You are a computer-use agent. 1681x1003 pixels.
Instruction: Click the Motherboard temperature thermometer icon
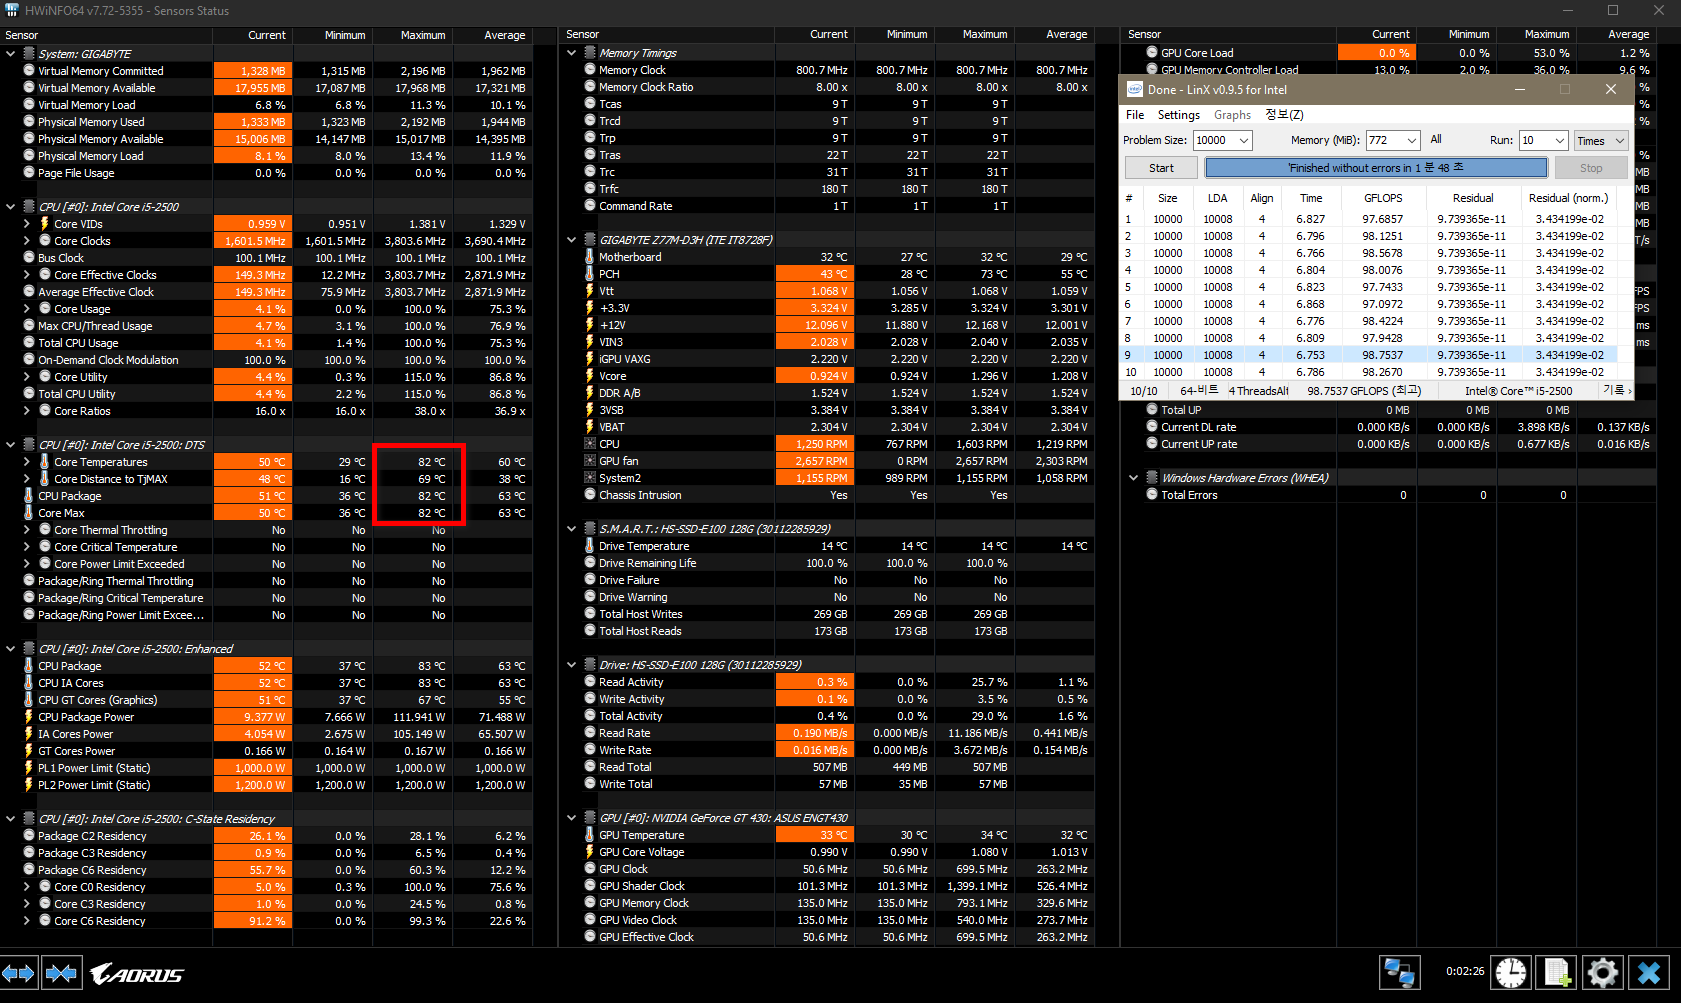(590, 257)
